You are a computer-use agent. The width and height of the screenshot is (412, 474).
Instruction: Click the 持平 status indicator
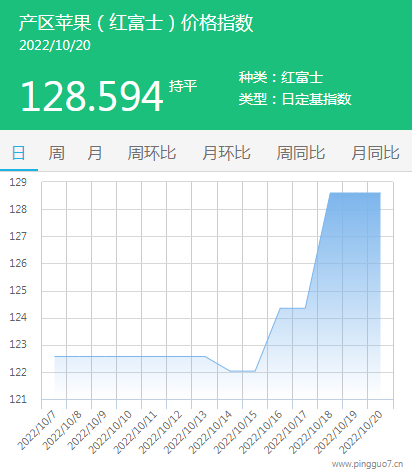(x=183, y=86)
